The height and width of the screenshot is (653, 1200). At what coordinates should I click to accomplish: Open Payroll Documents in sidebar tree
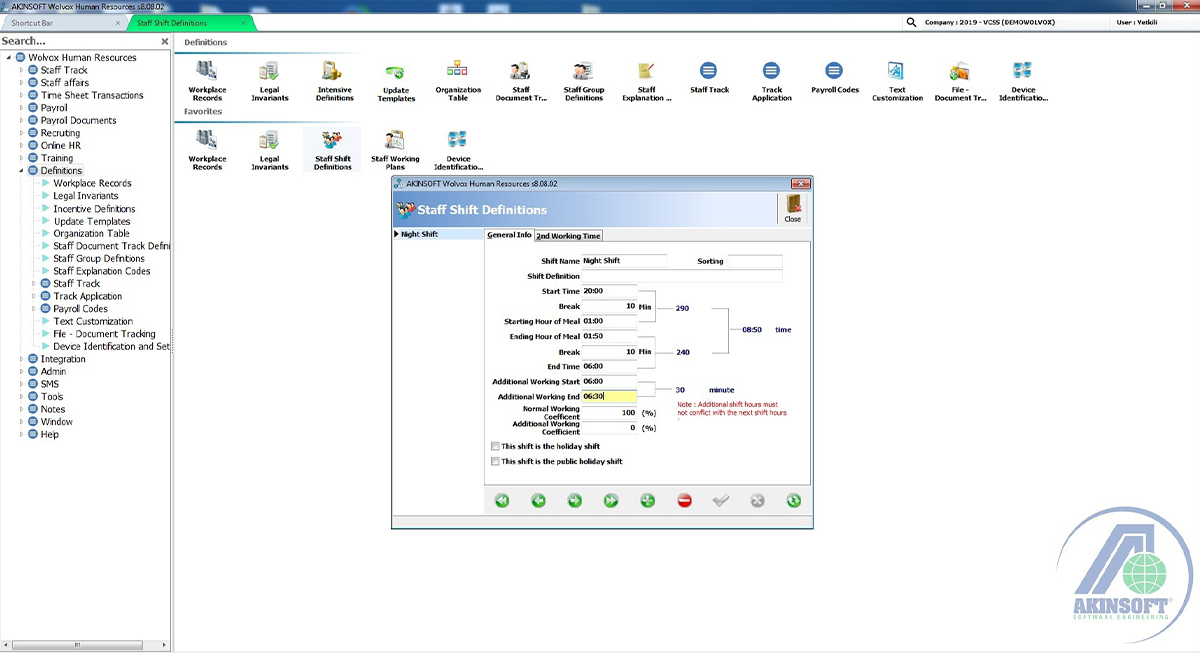coord(78,121)
